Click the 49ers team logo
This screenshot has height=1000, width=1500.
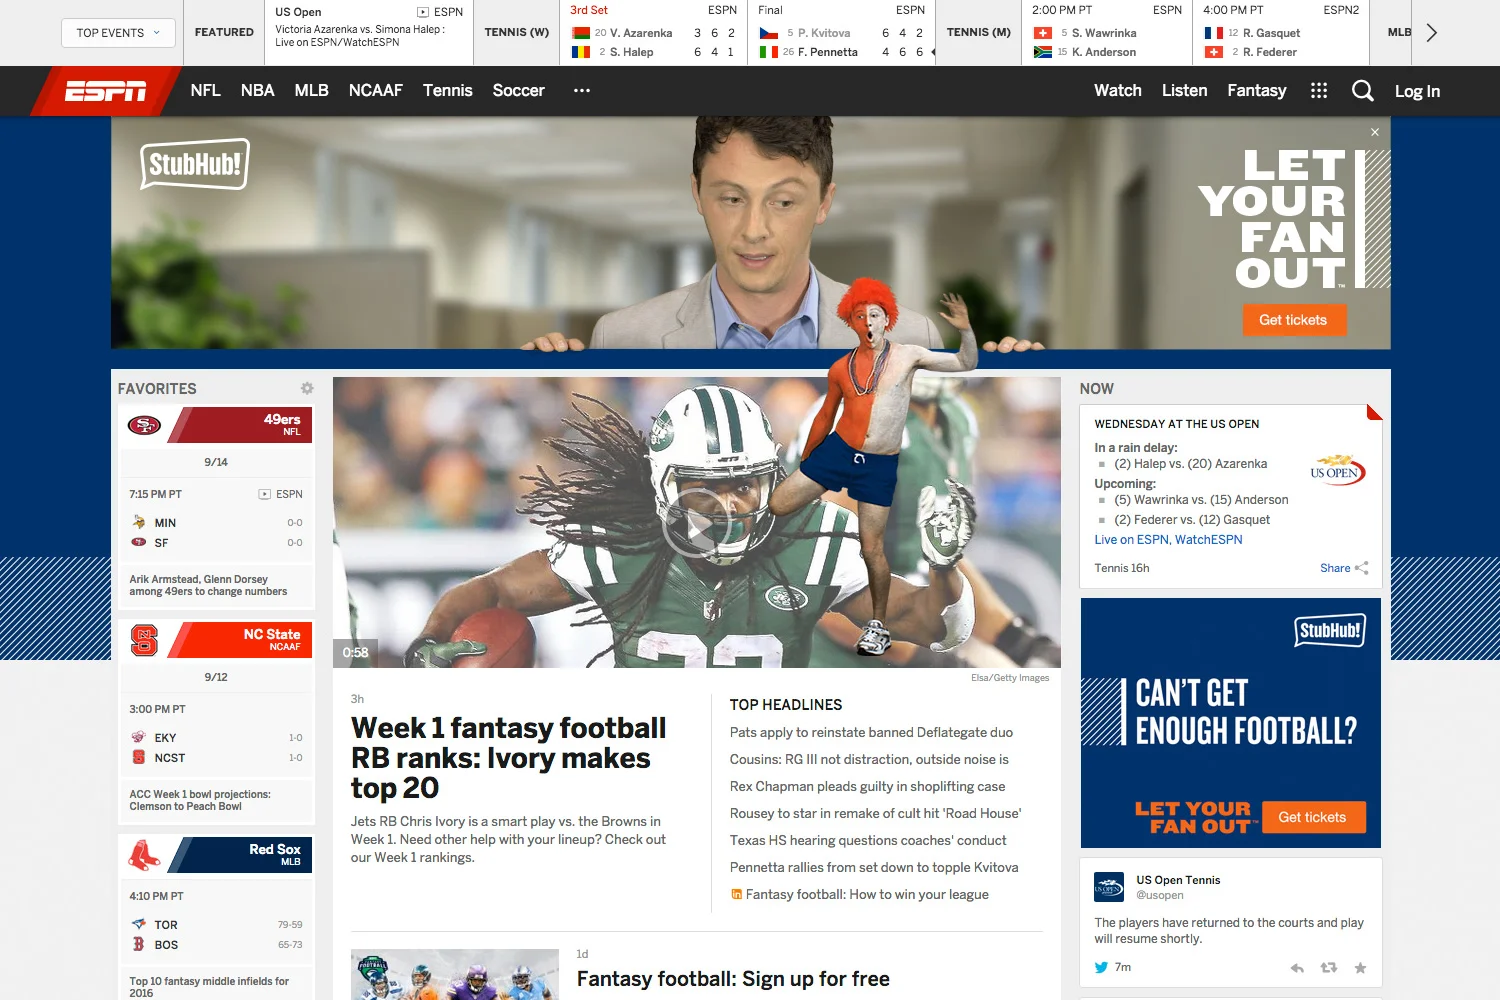point(144,425)
